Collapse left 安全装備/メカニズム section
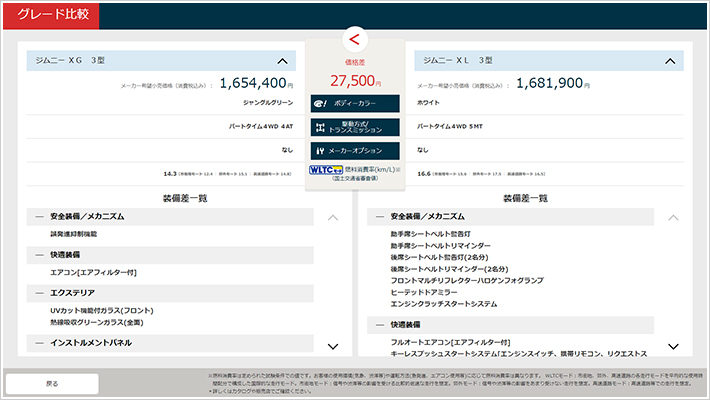Screen dimensions: 710x400 pyautogui.click(x=170, y=217)
